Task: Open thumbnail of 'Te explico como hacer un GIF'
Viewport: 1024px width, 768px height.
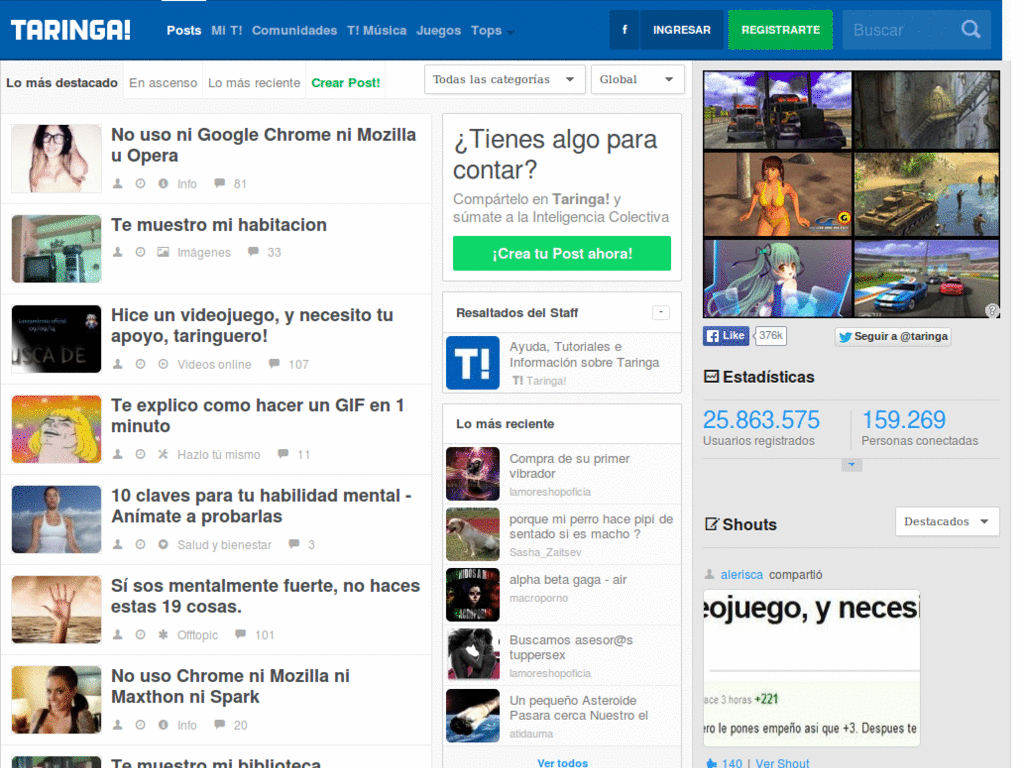Action: 56,429
